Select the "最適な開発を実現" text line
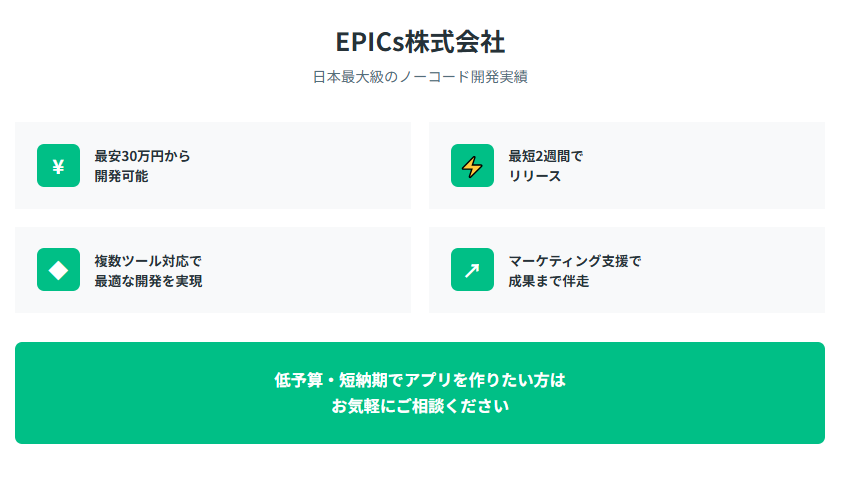This screenshot has height=500, width=854. 148,281
